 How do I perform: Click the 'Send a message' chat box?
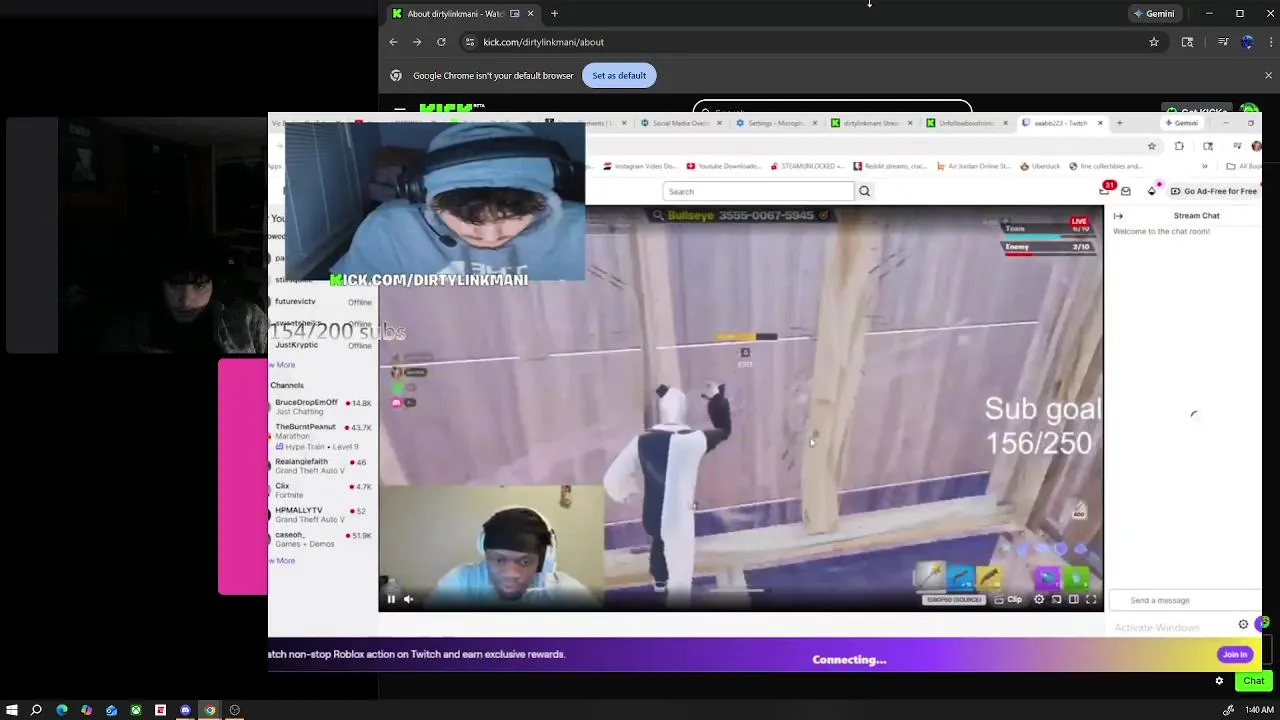pos(1184,600)
